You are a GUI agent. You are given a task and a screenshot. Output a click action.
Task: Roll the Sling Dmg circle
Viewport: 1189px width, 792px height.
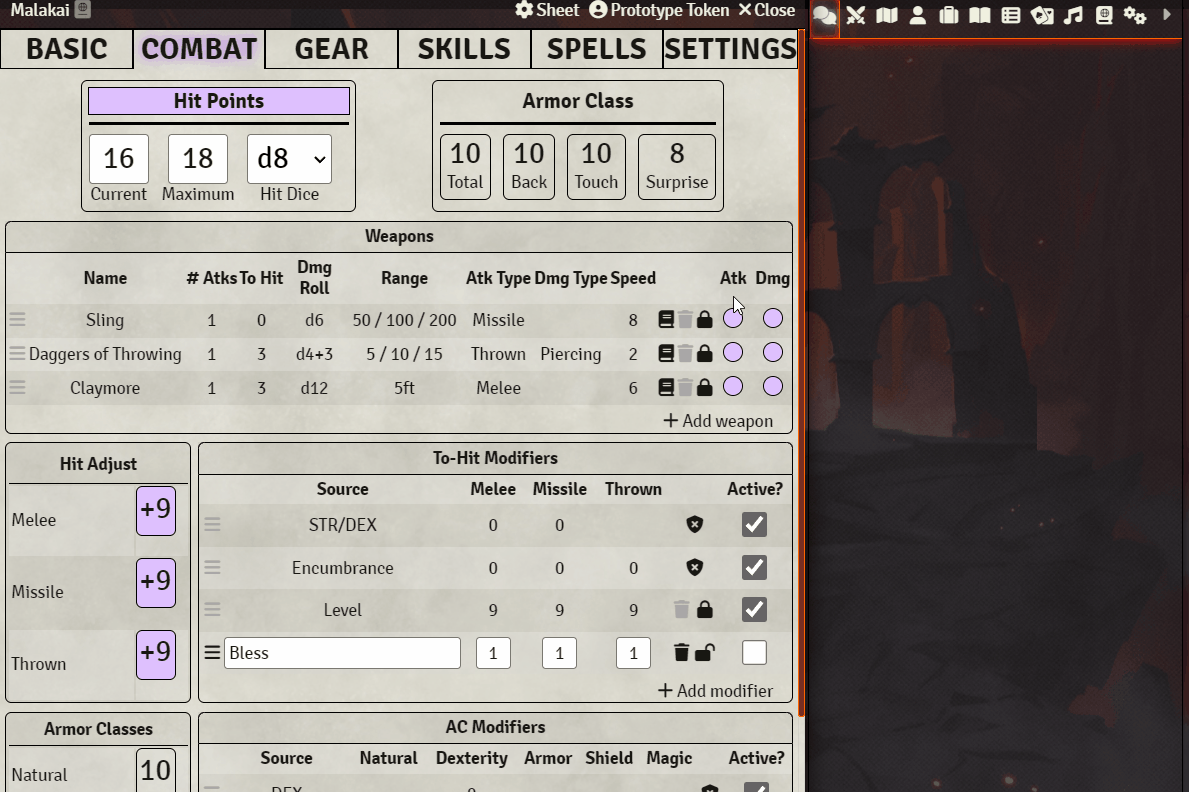point(773,319)
